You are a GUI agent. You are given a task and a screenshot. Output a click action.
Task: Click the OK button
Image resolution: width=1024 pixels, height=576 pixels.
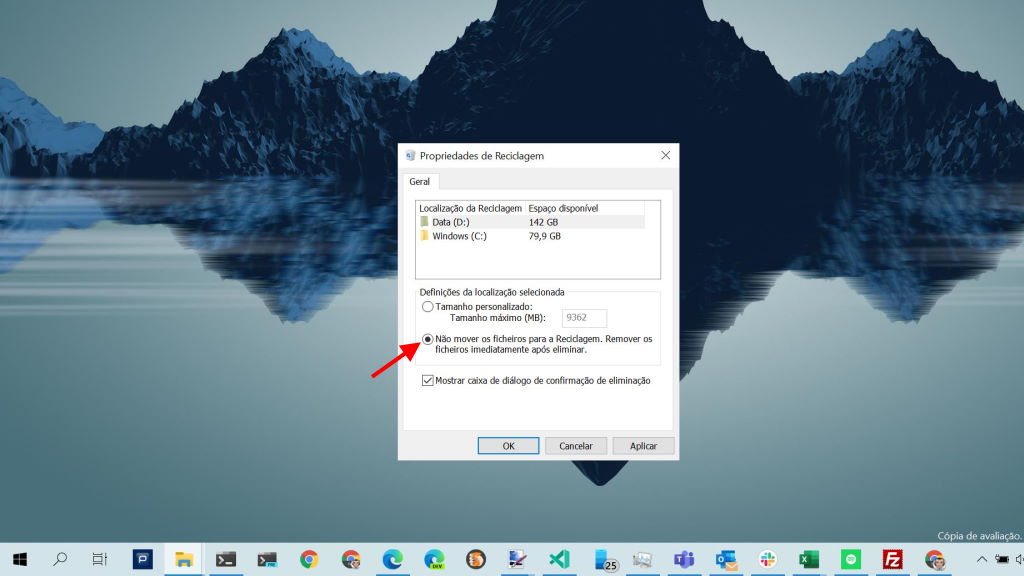click(x=508, y=446)
